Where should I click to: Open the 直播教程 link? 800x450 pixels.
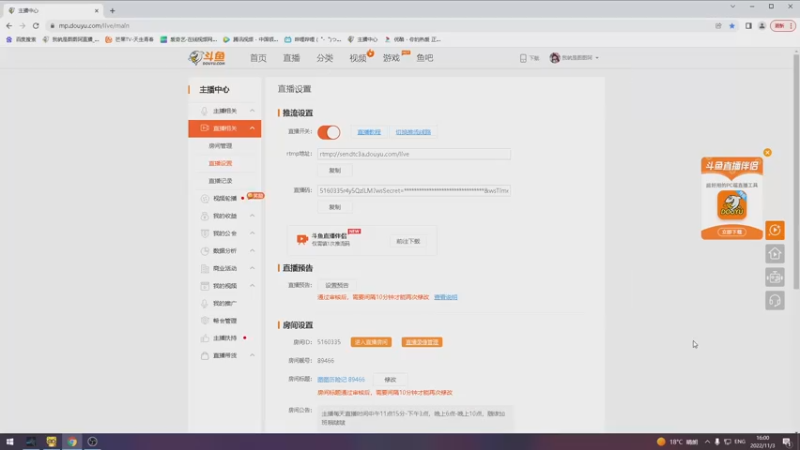pyautogui.click(x=369, y=132)
